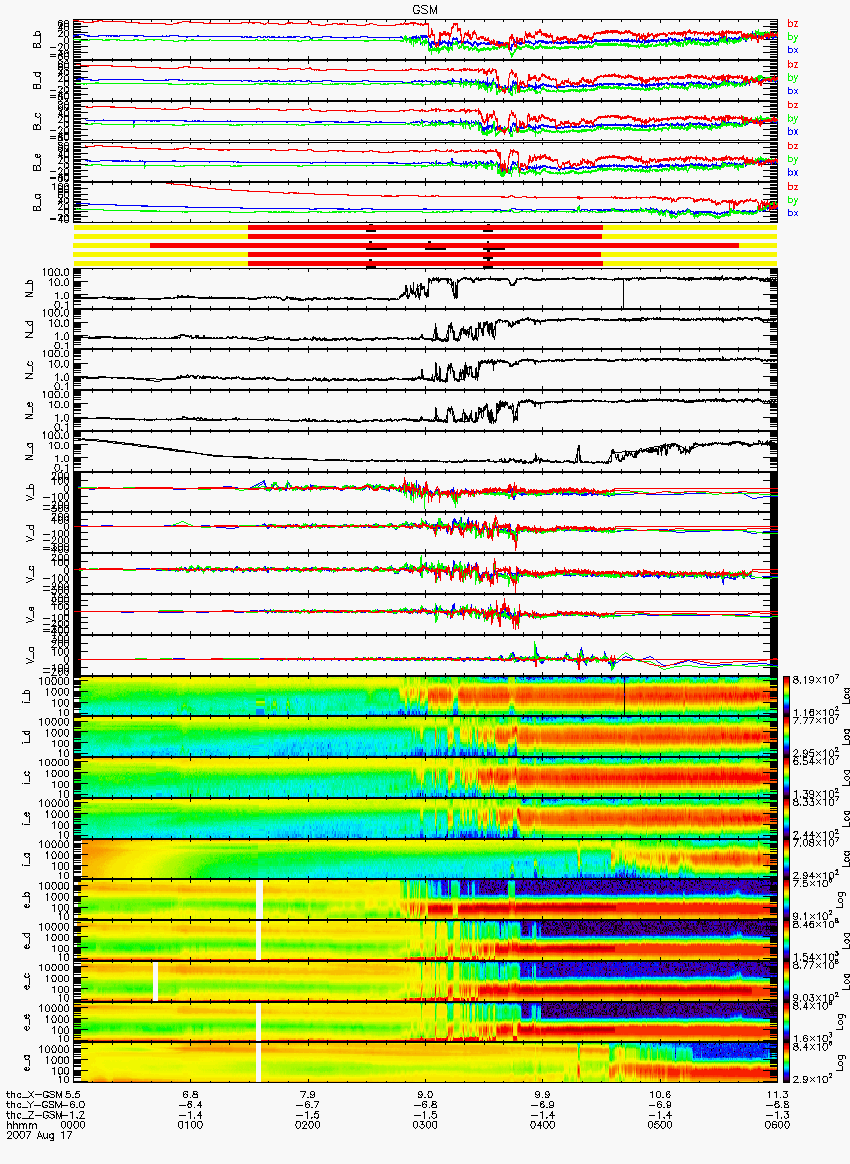The width and height of the screenshot is (850, 1164).
Task: Click the 2007 Aug 17 date label
Action: [39, 1135]
